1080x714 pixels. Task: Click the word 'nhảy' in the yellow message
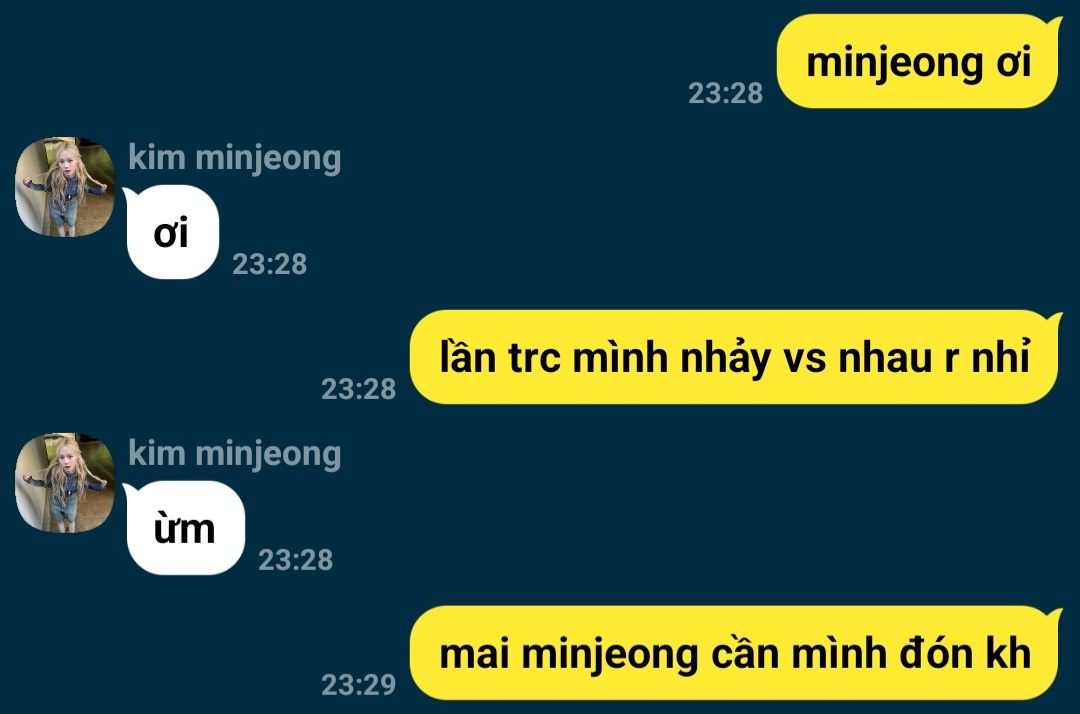(x=726, y=358)
